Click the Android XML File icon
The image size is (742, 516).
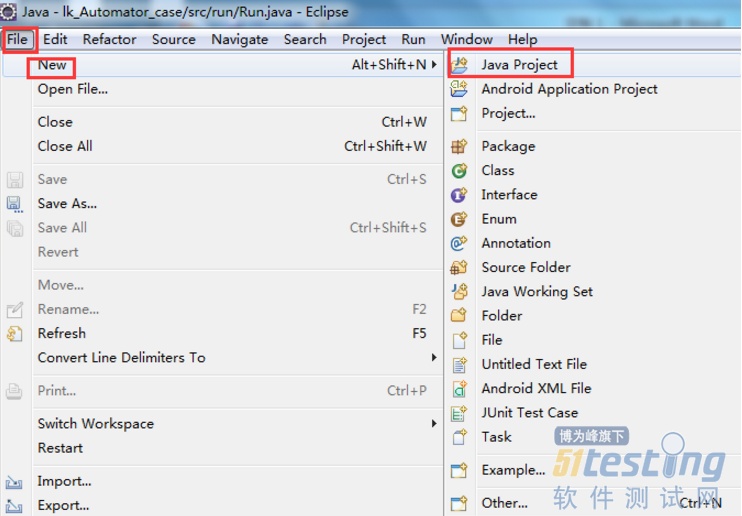[459, 389]
